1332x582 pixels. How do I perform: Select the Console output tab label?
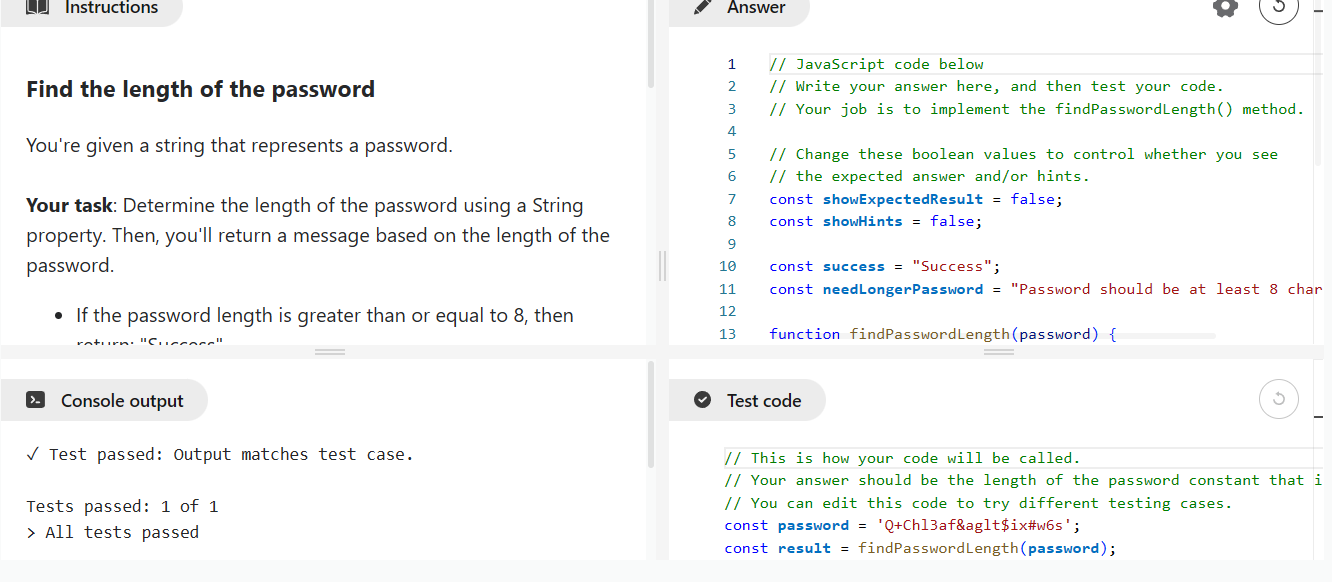pos(122,401)
